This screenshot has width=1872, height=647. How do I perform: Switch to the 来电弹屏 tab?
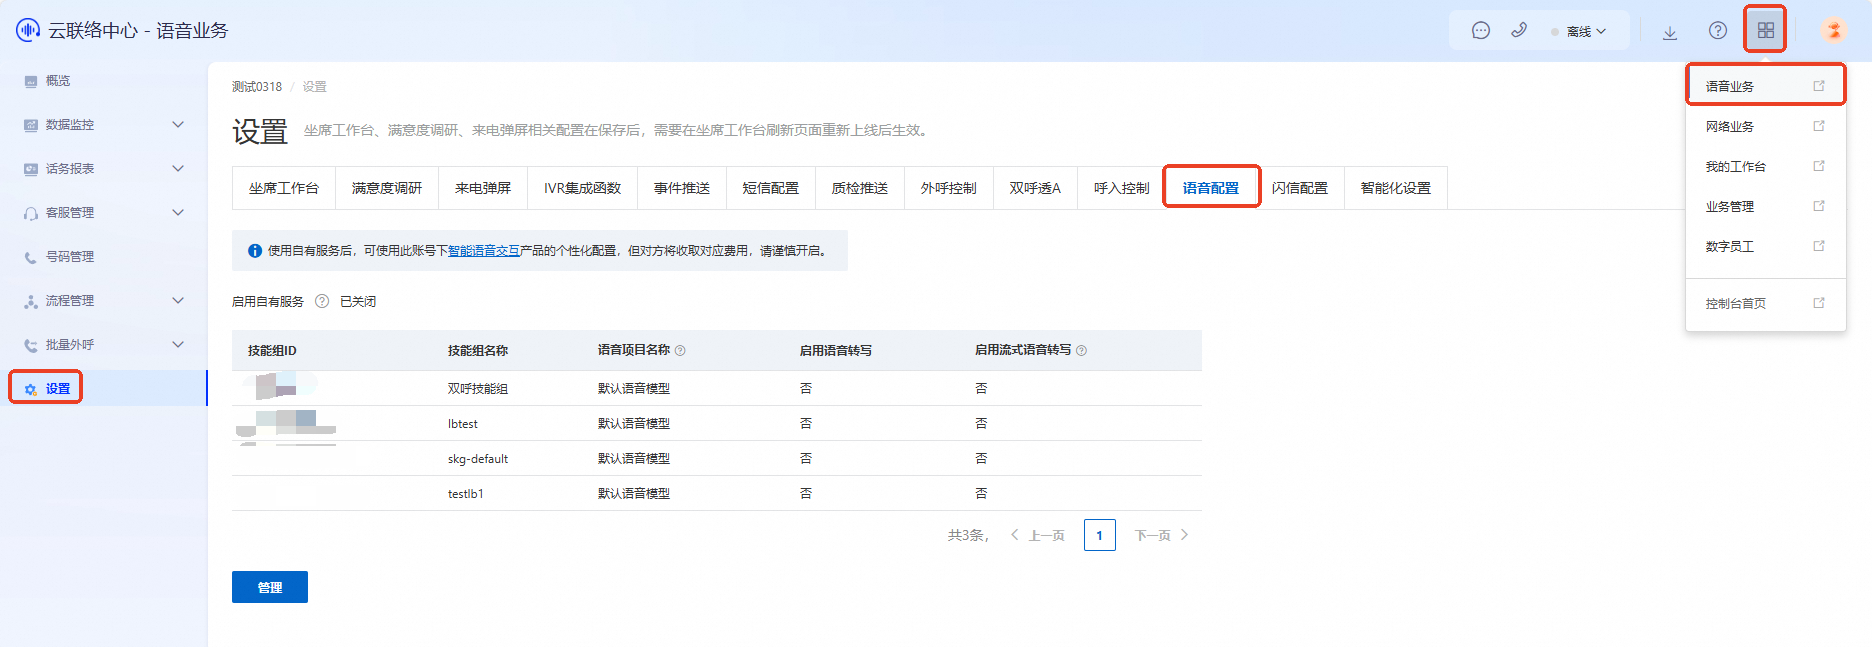(483, 188)
